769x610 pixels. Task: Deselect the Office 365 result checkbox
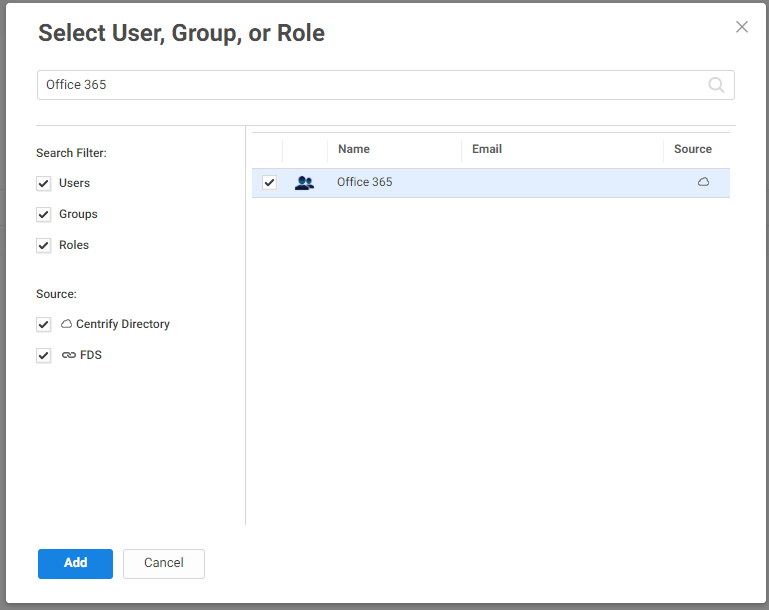[x=269, y=182]
